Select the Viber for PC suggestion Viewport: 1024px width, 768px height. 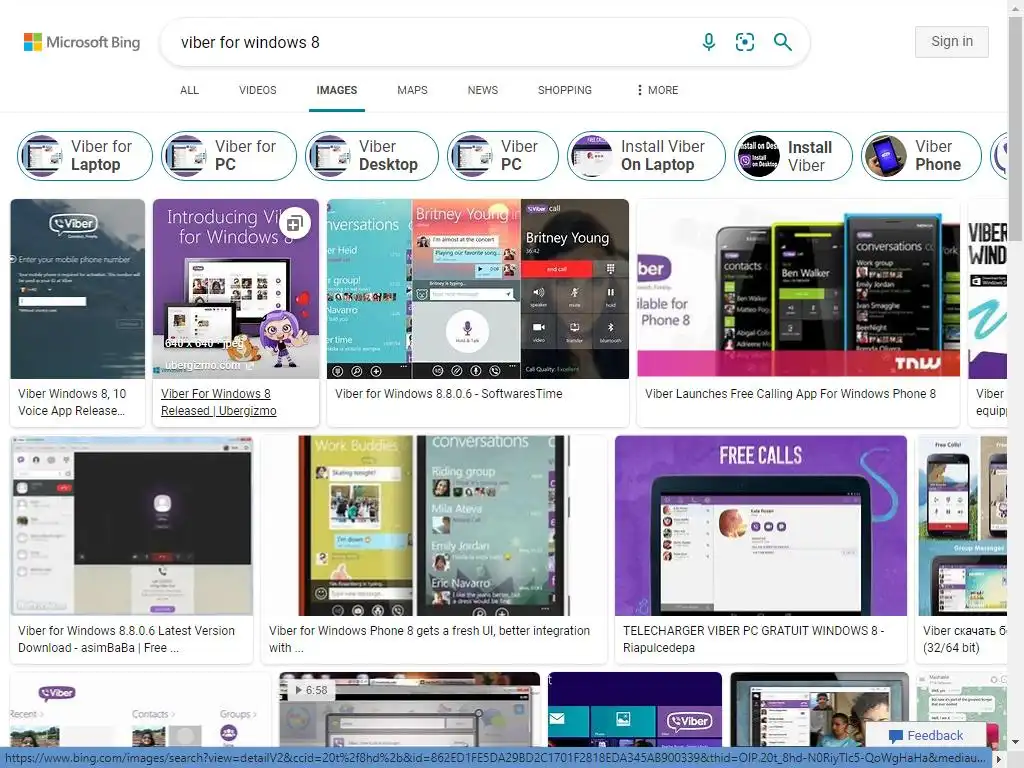click(229, 155)
